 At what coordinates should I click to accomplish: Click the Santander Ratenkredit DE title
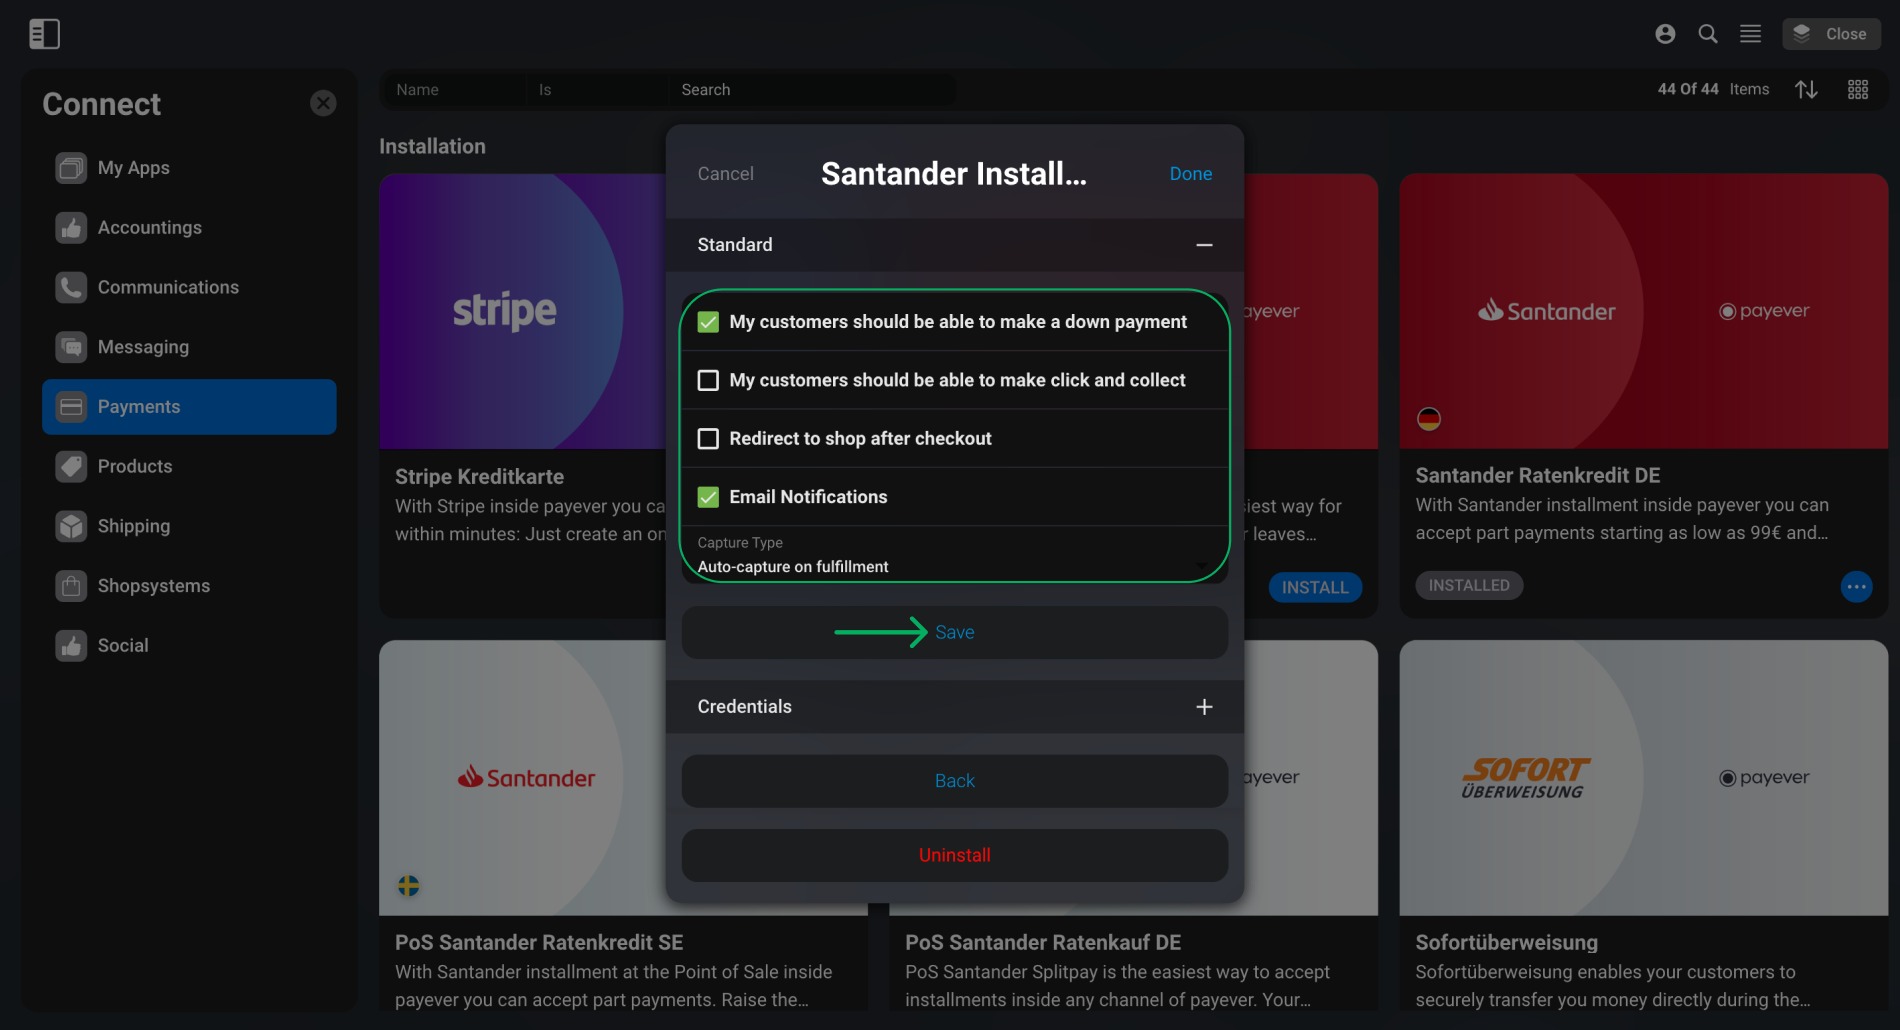click(x=1538, y=476)
